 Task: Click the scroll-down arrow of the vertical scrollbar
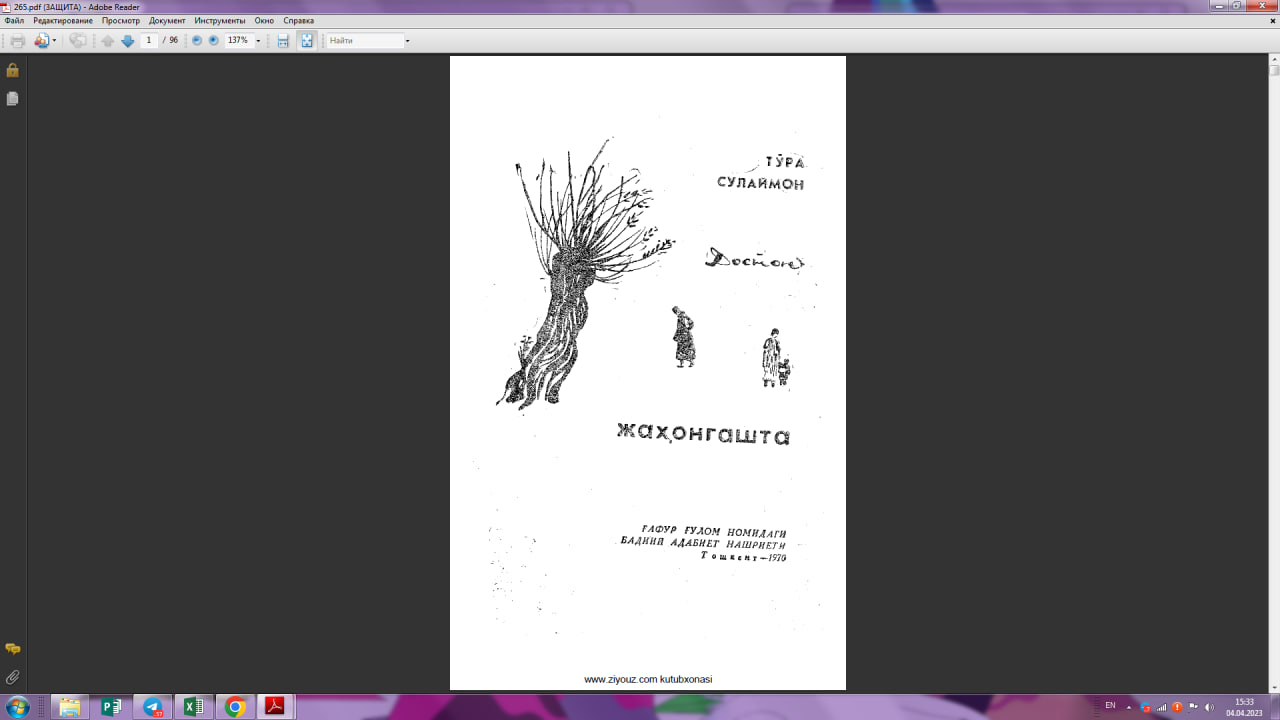pos(1274,685)
